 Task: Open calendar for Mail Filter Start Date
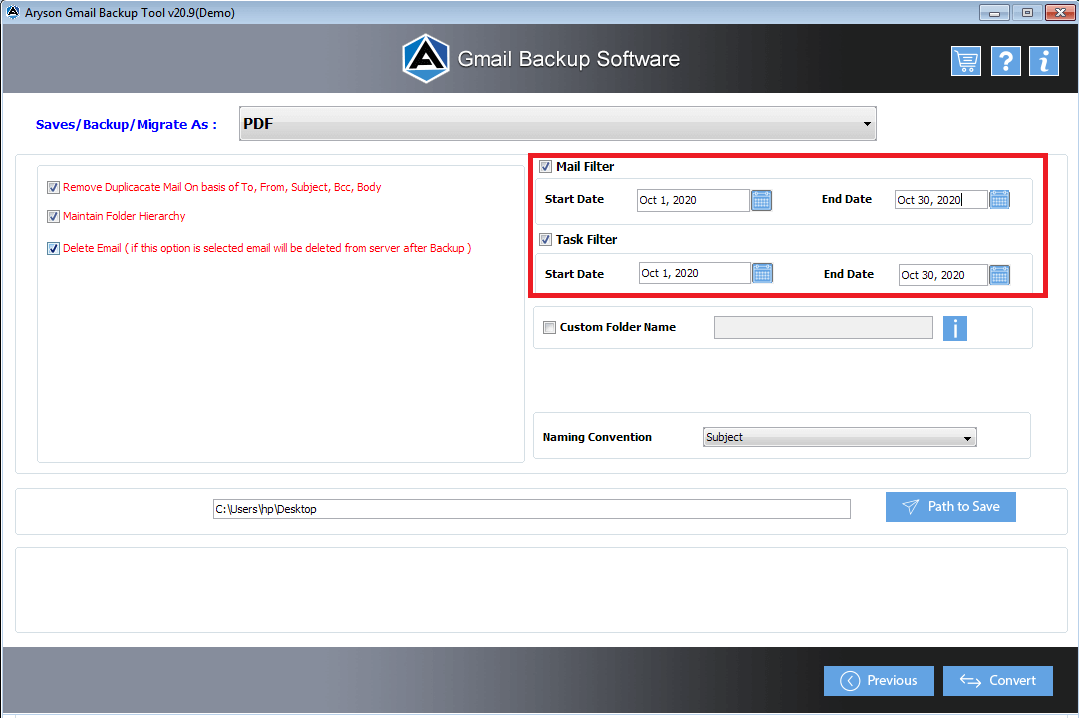point(761,200)
